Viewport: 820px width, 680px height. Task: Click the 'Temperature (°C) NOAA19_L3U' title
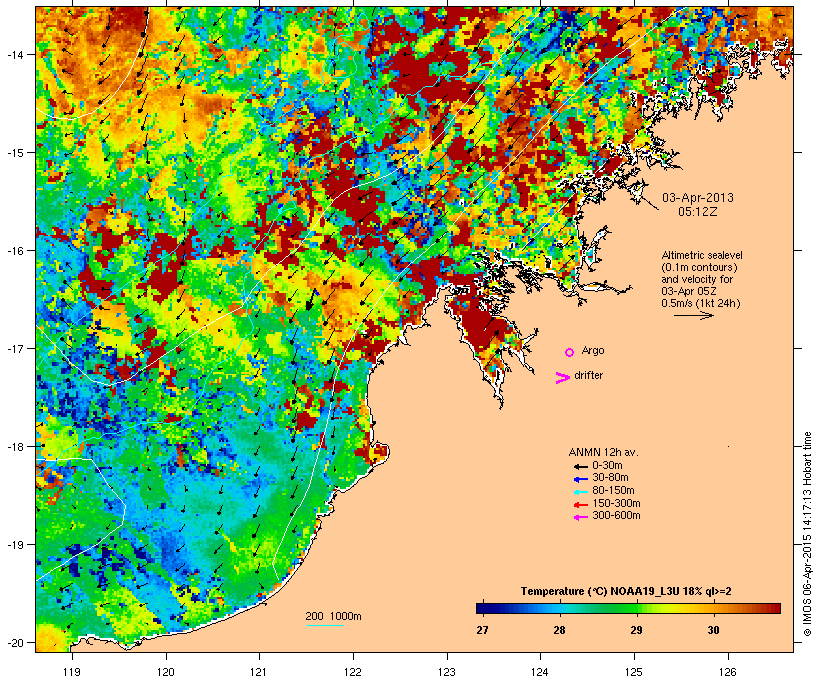coord(600,592)
